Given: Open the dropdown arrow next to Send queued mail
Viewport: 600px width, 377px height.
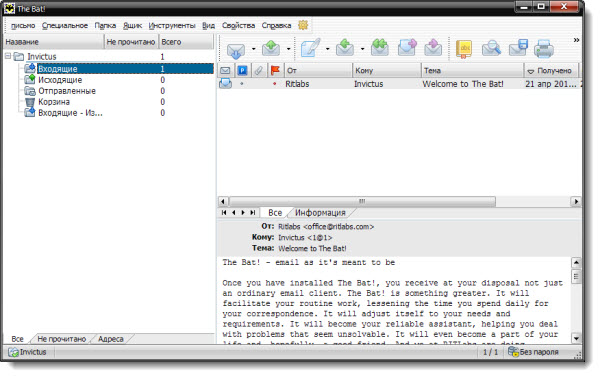Looking at the screenshot, I should coord(289,49).
